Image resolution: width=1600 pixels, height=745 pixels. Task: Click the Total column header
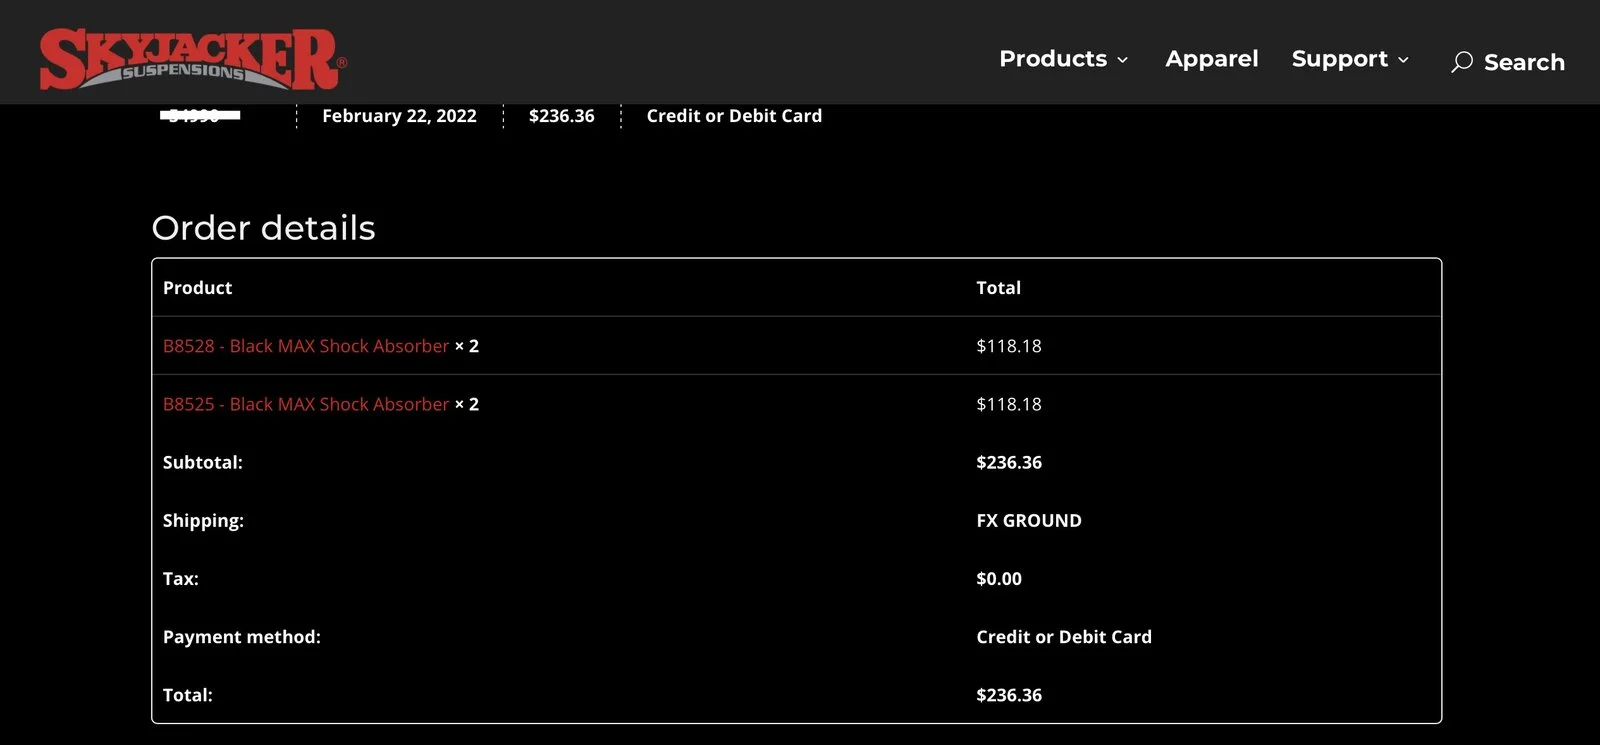pos(998,288)
